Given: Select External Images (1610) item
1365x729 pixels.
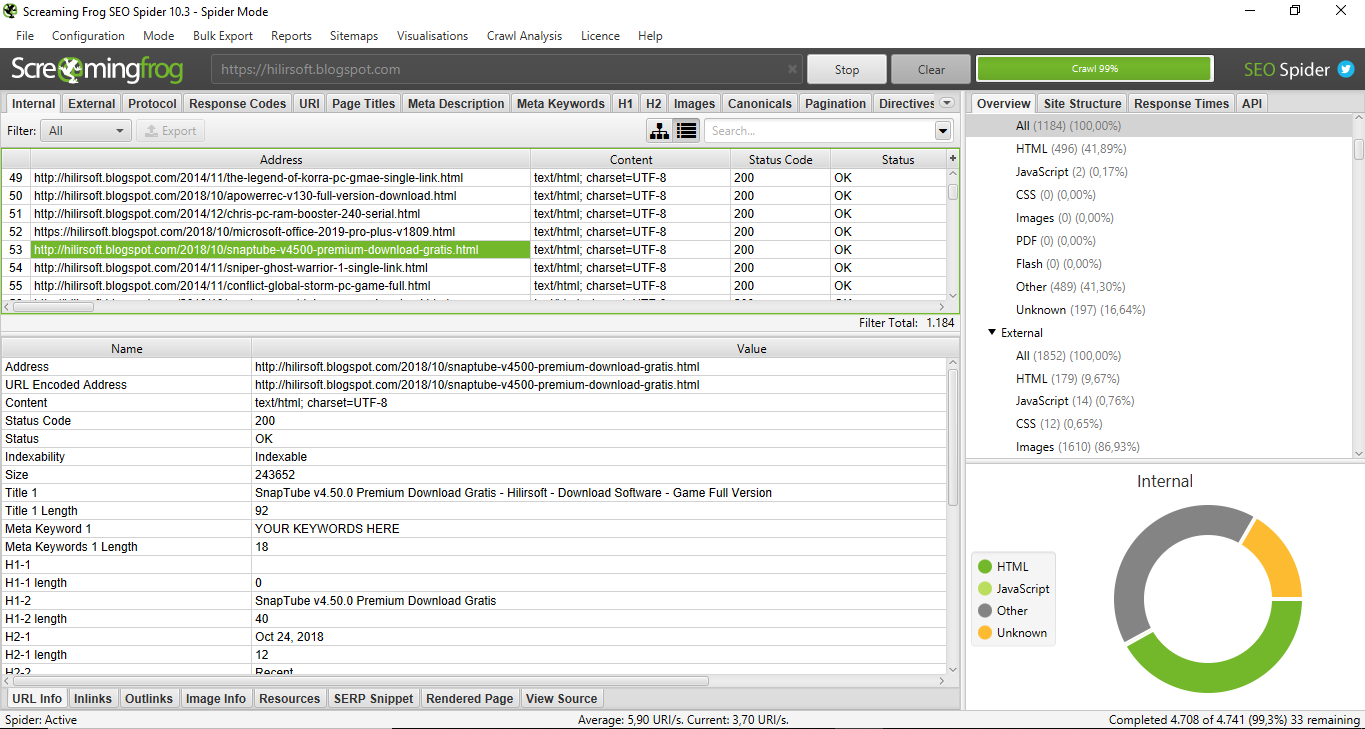Looking at the screenshot, I should pos(1077,447).
